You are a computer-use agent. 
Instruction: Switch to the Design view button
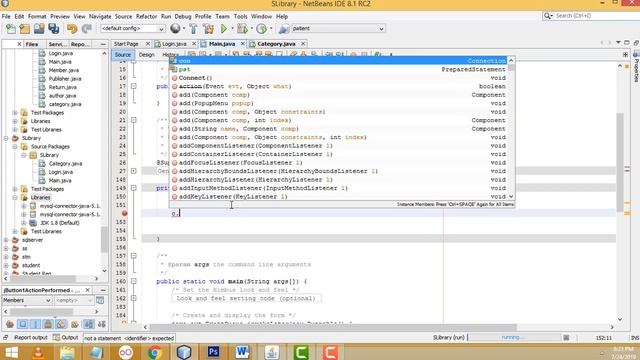point(147,55)
